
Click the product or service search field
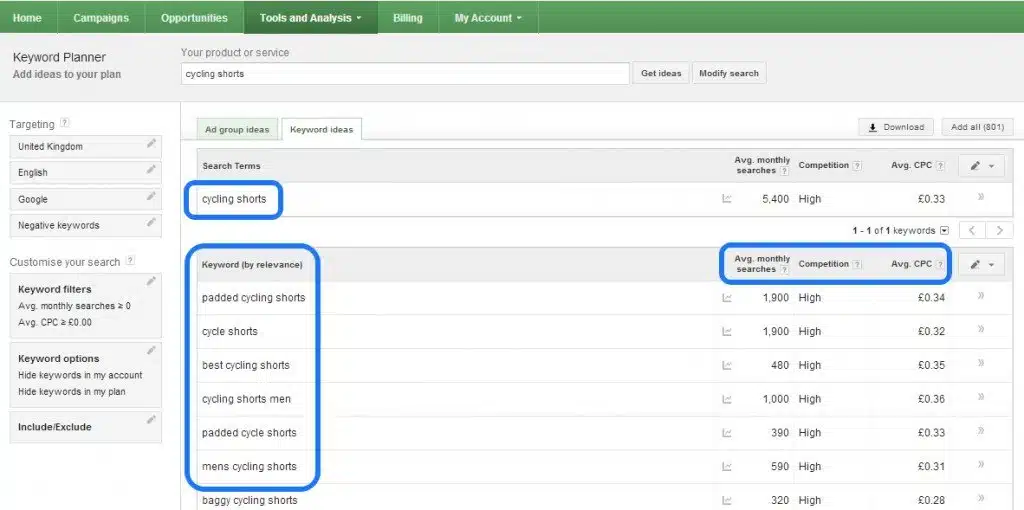click(405, 73)
